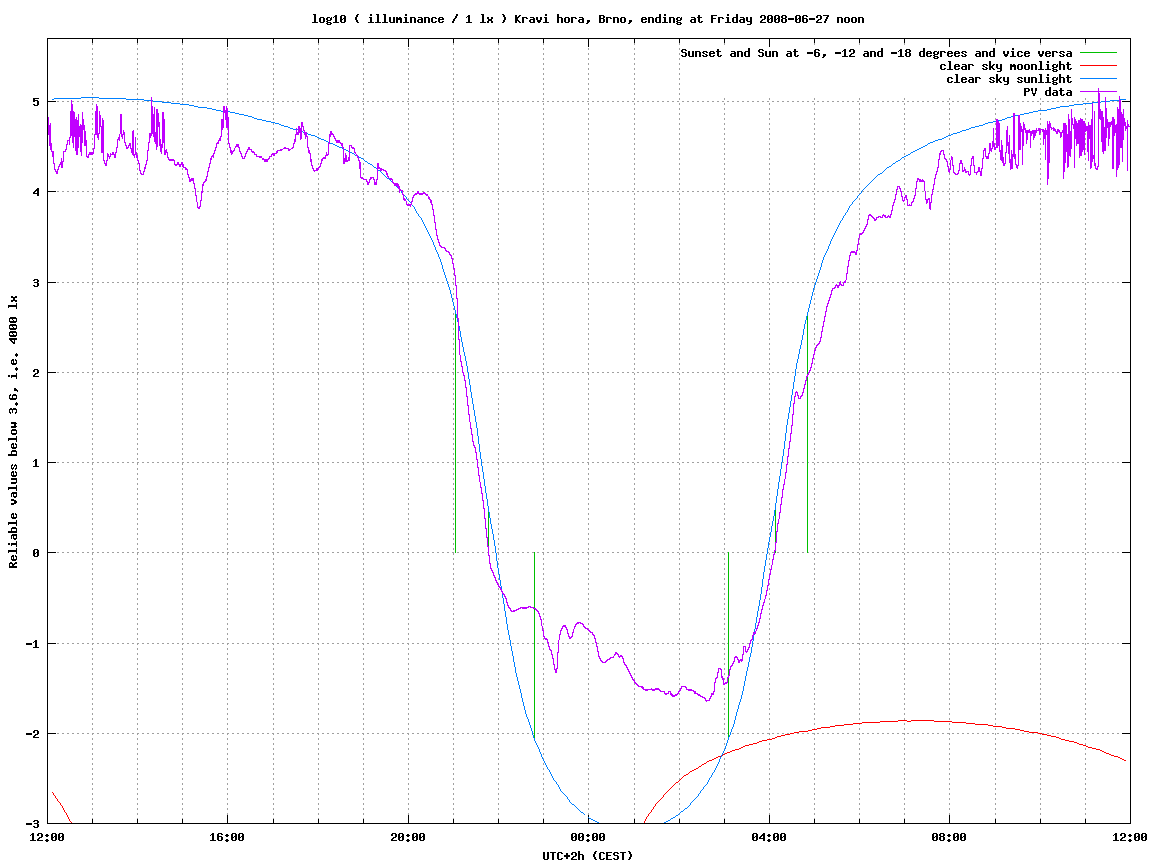Click the legend entry "clear sky sunlight"

tap(1009, 79)
